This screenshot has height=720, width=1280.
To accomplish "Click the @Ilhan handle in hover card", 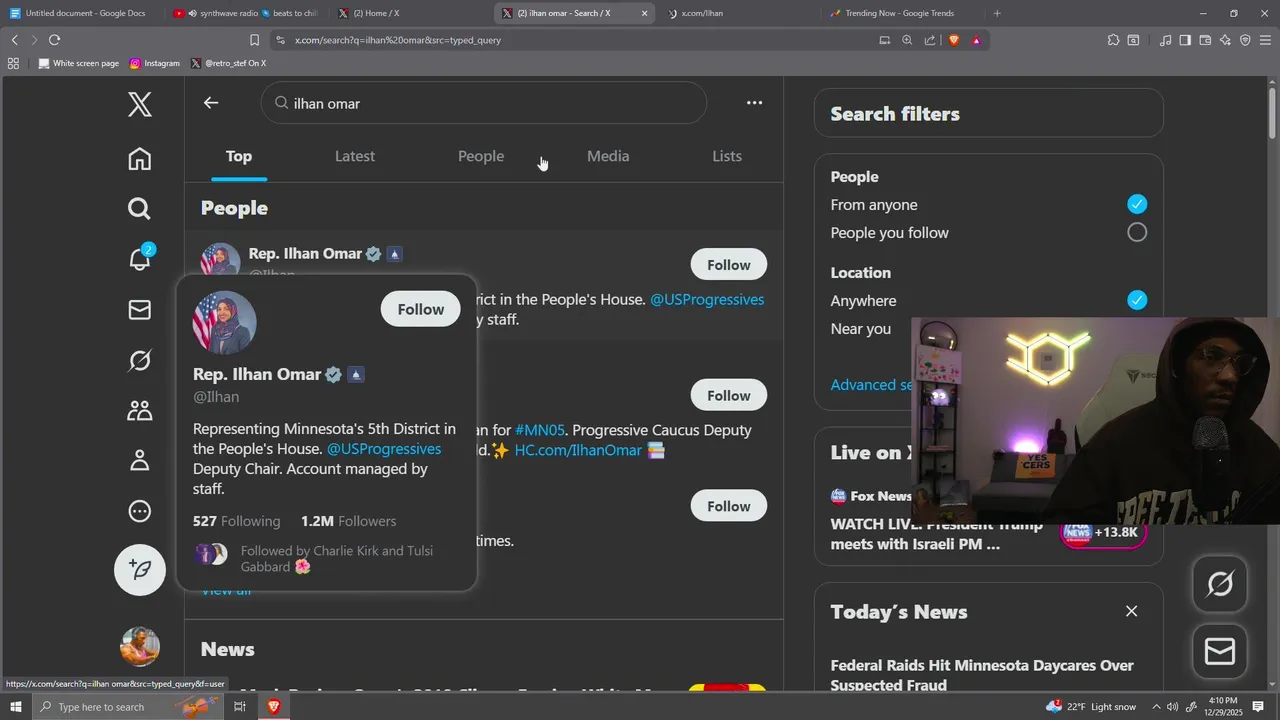I will point(216,397).
